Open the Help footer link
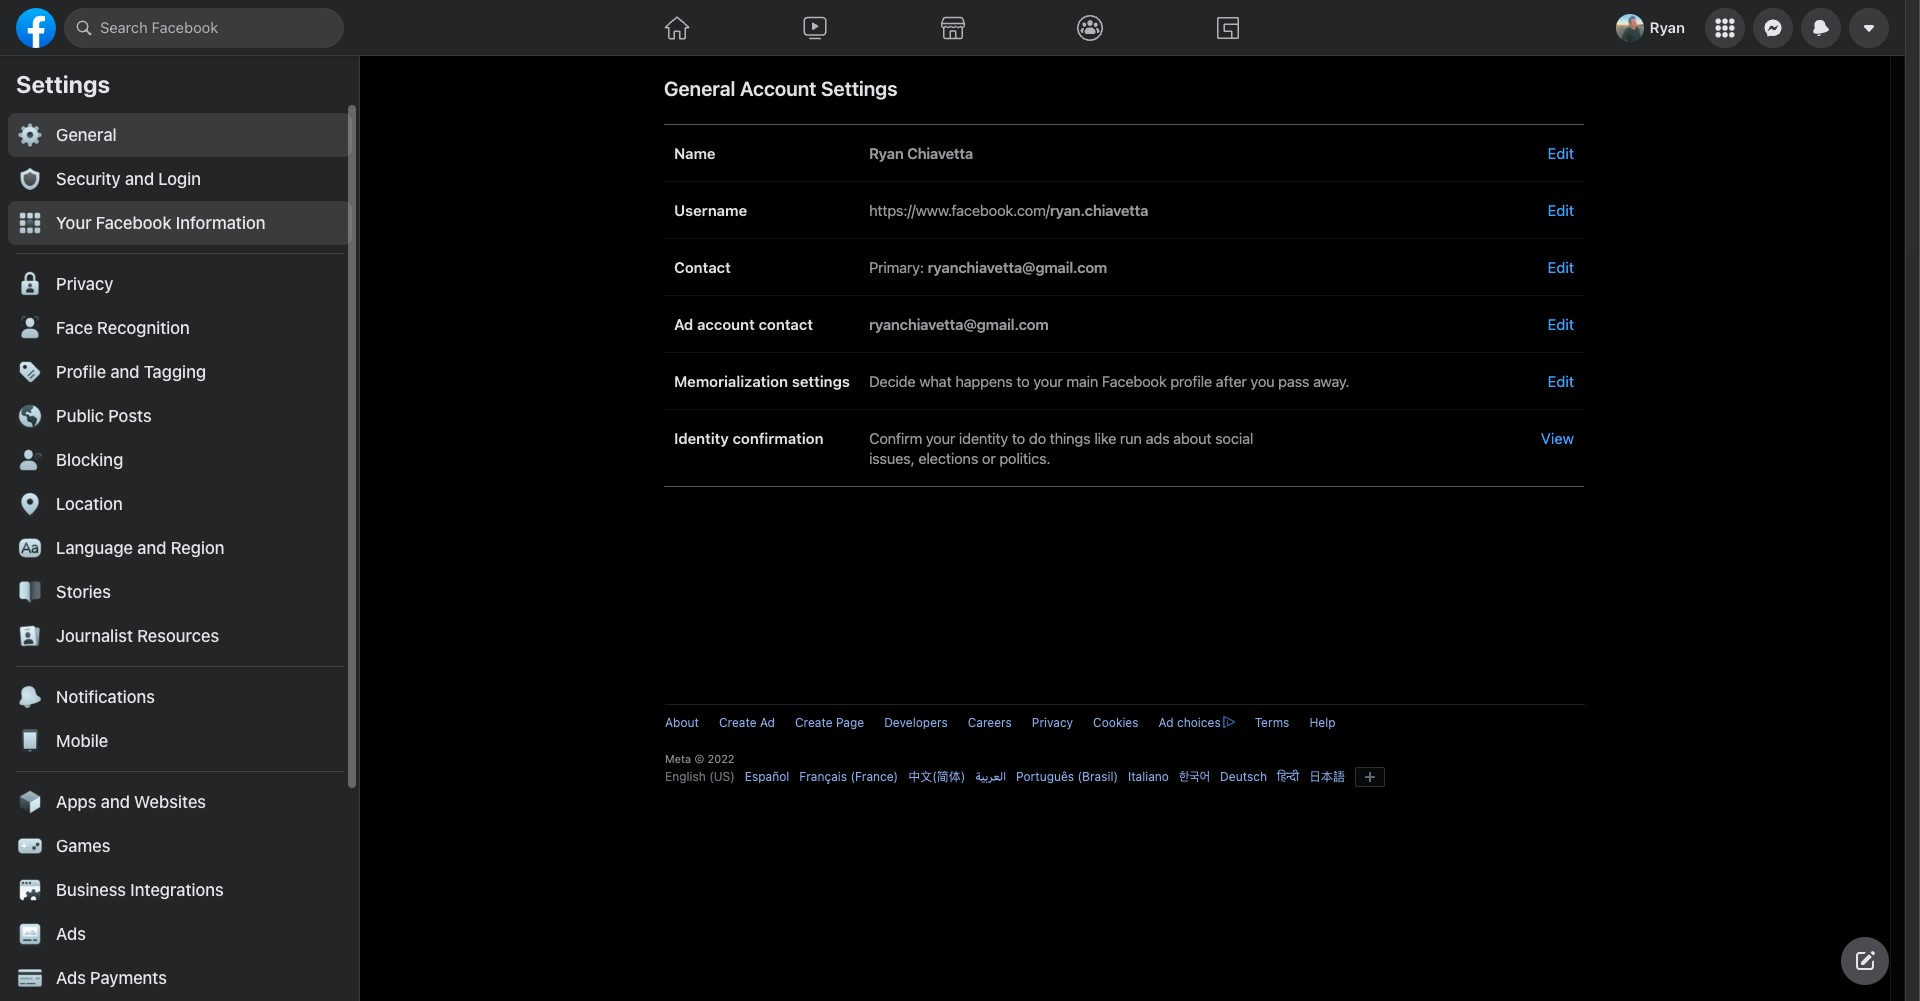The width and height of the screenshot is (1920, 1001). 1322,723
